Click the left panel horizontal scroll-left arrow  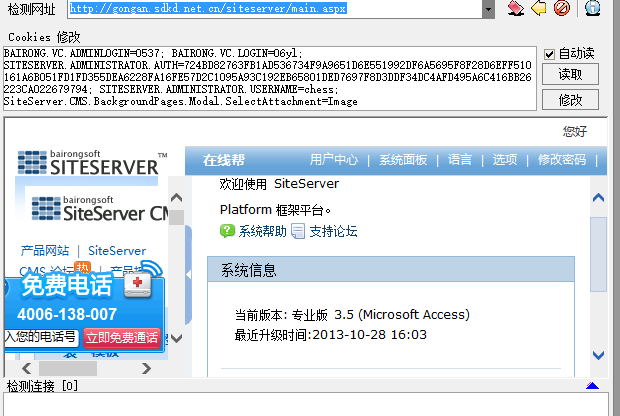(26, 369)
